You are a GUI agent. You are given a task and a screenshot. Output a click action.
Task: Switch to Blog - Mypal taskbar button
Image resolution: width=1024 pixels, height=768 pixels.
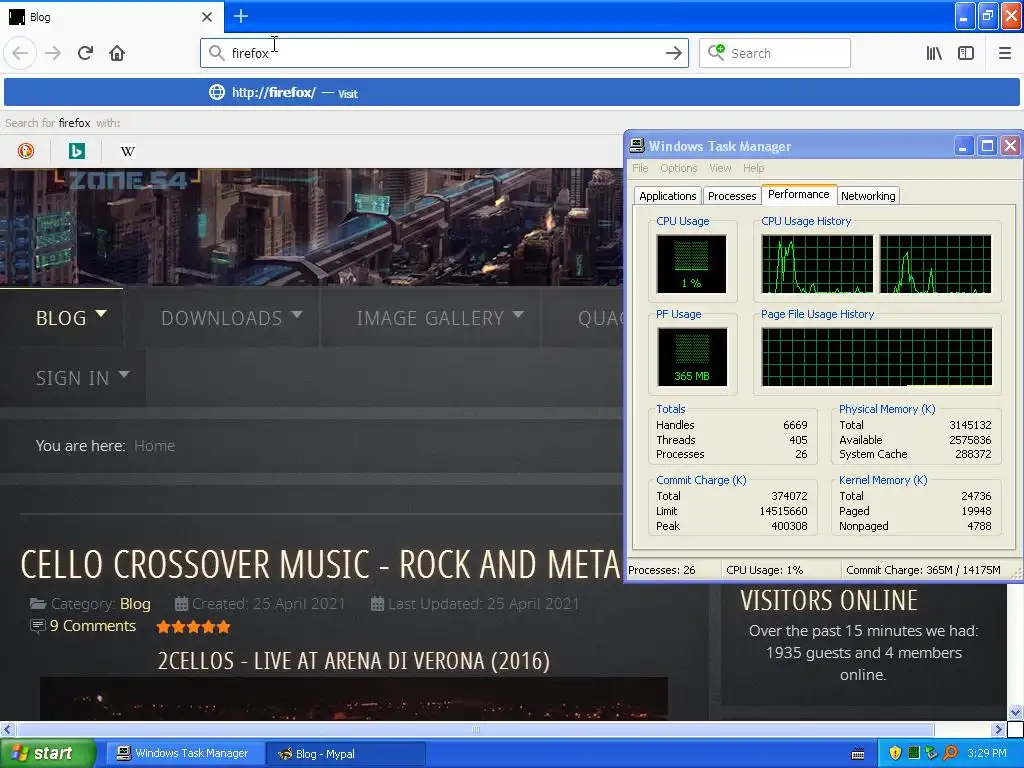[x=346, y=754]
